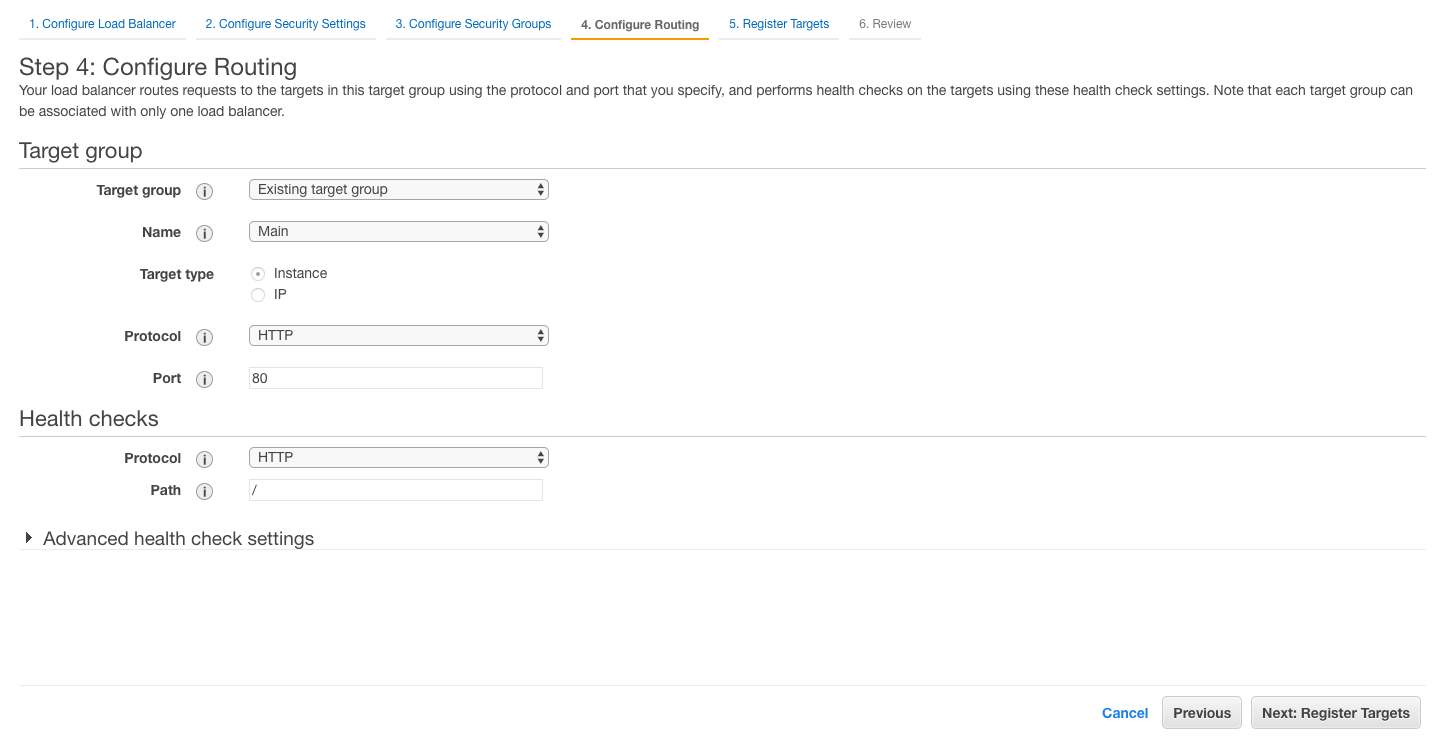
Task: Open the Name dropdown showing Main
Action: (398, 231)
